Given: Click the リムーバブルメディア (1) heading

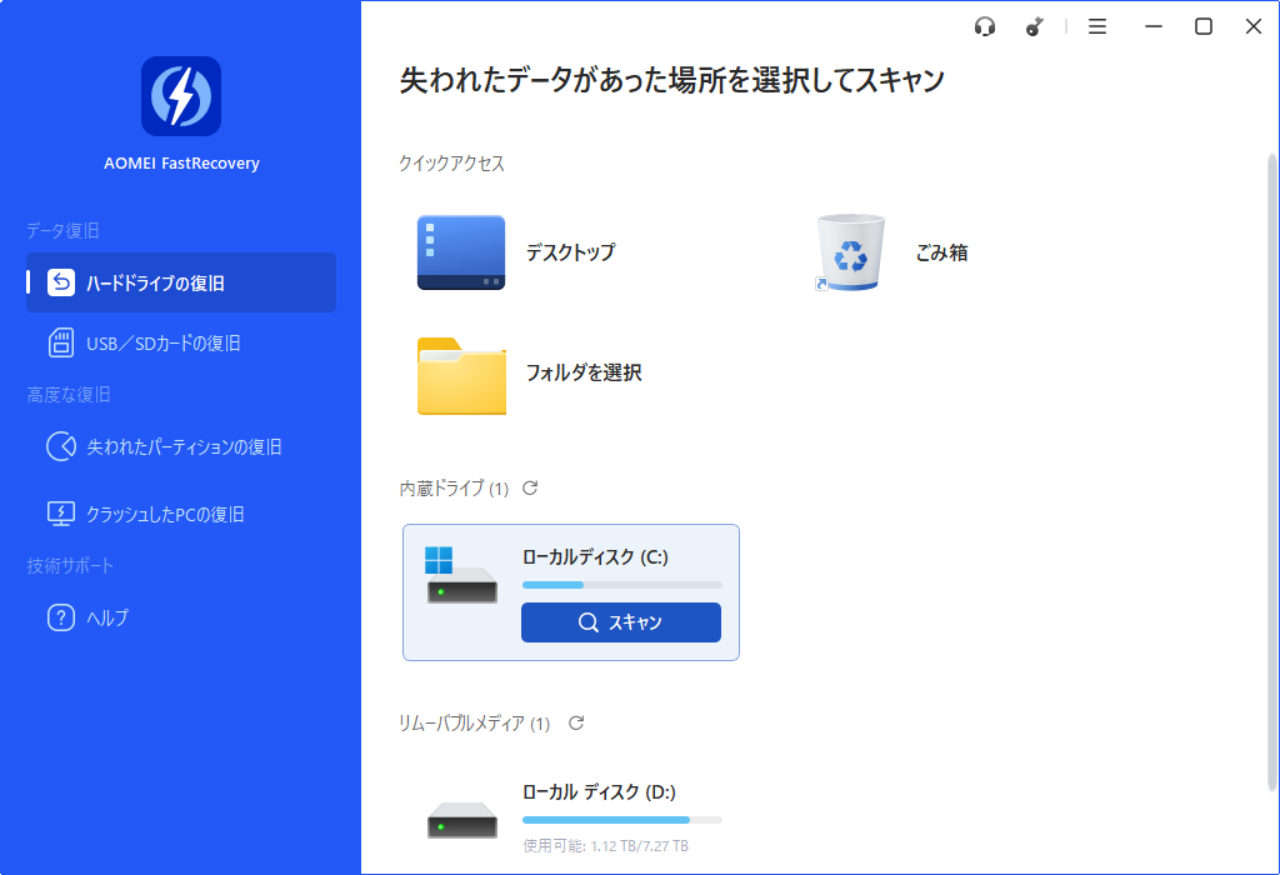Looking at the screenshot, I should point(475,723).
